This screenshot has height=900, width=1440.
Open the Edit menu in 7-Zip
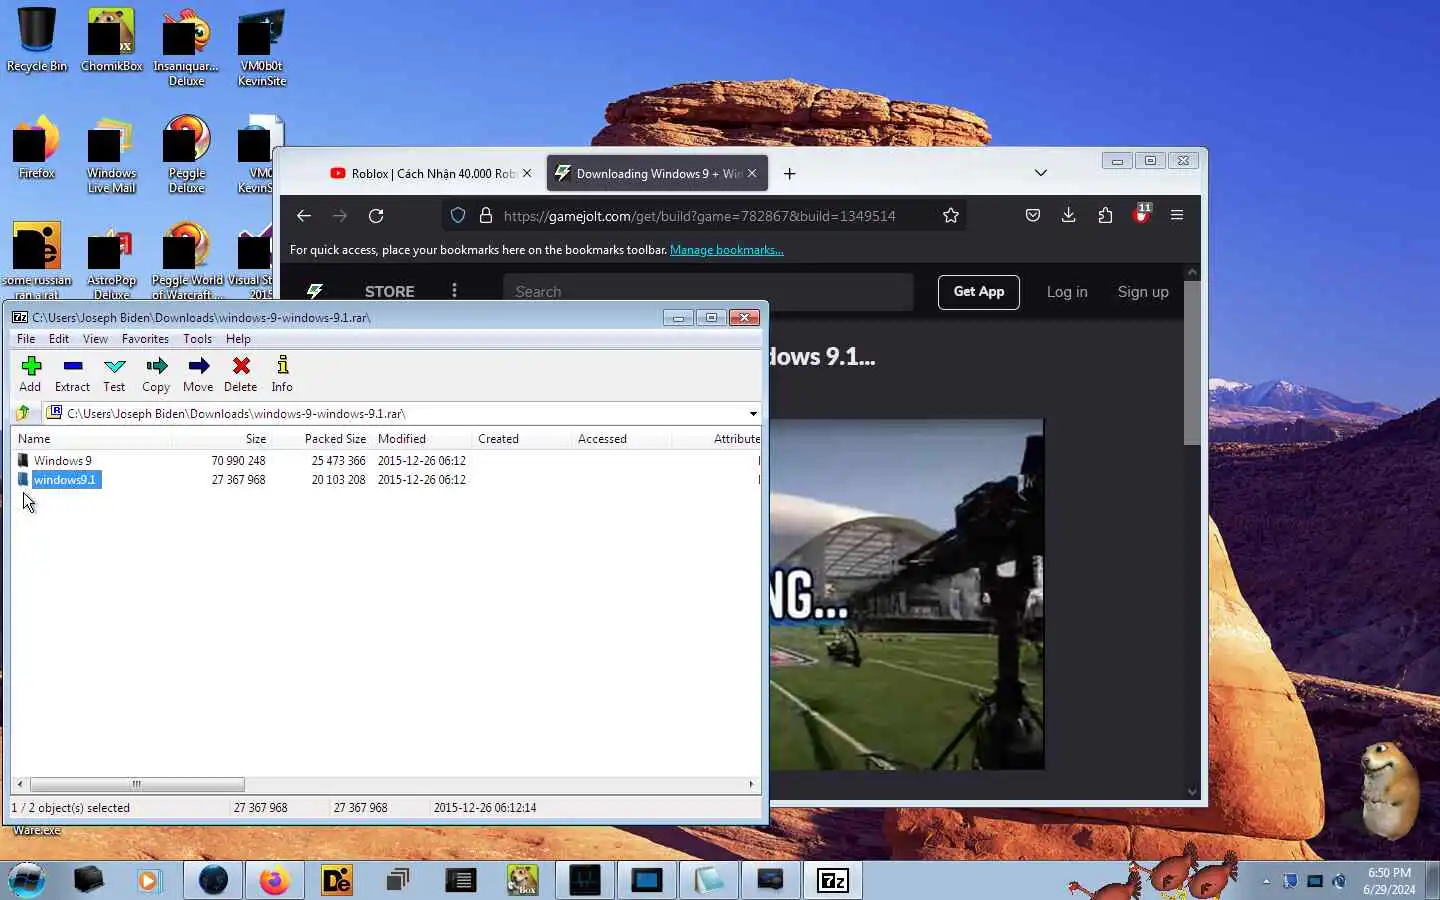(59, 339)
